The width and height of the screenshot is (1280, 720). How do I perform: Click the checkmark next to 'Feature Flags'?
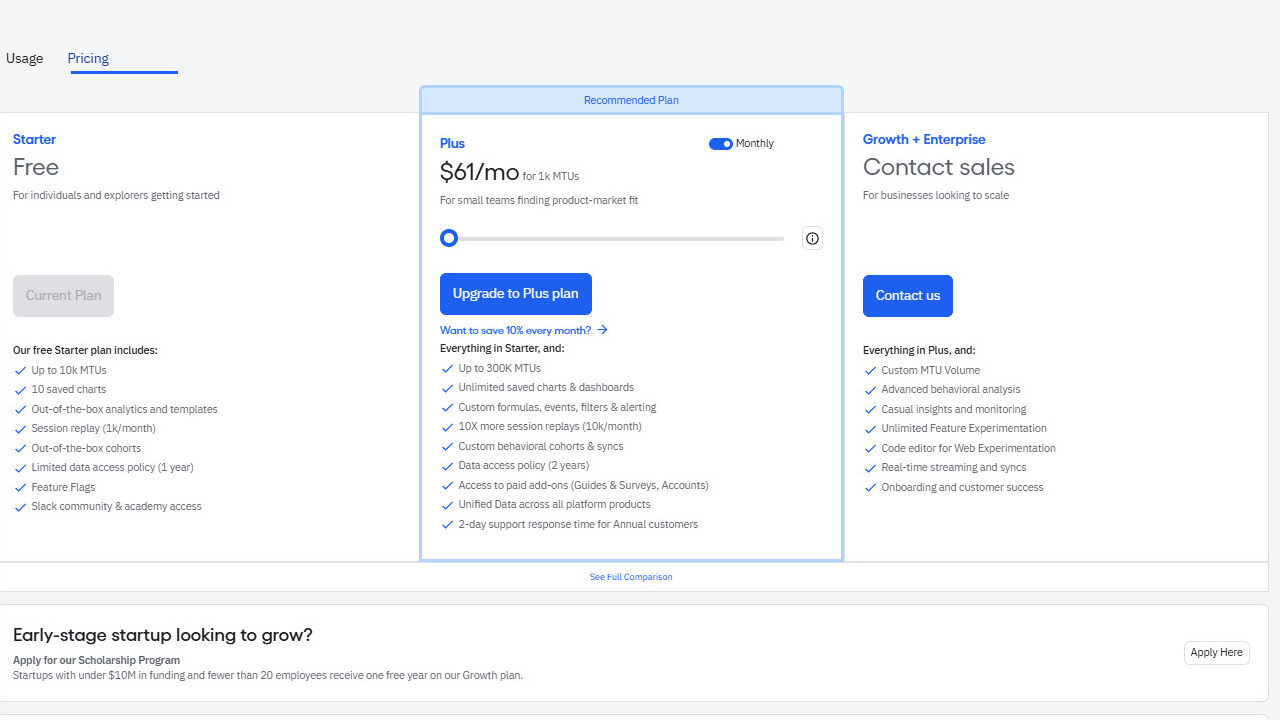[20, 487]
